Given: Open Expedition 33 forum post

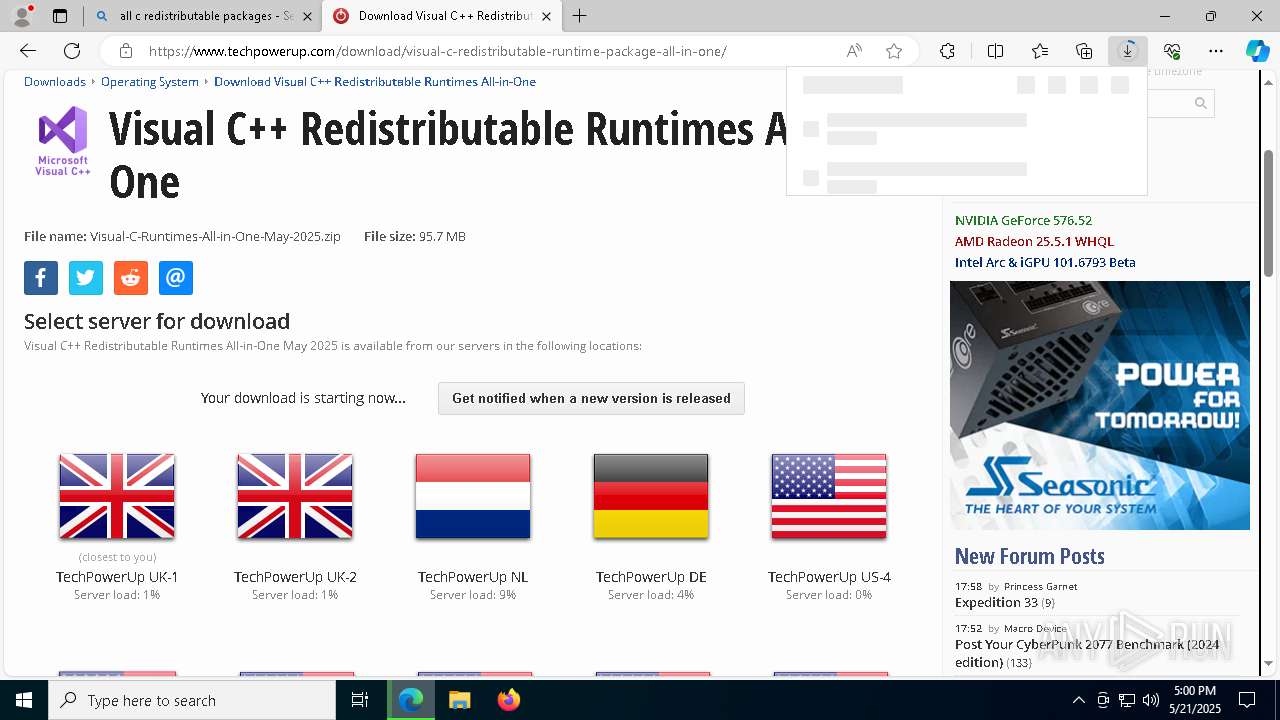Looking at the screenshot, I should [x=996, y=602].
